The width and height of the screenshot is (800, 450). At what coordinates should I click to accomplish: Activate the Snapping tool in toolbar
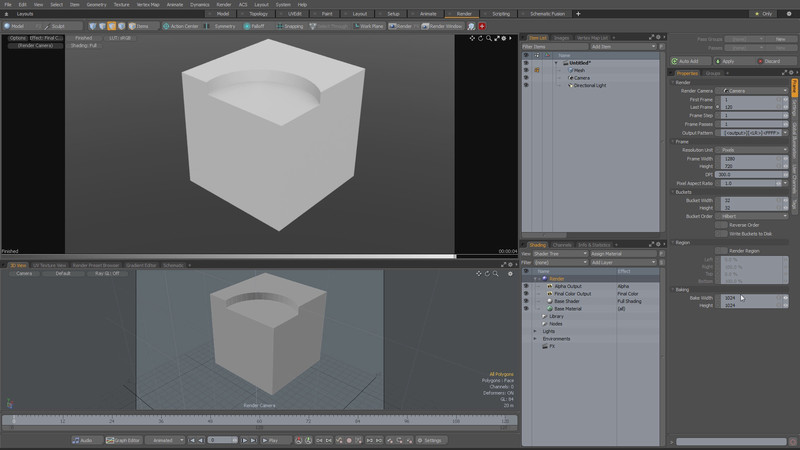(x=290, y=26)
